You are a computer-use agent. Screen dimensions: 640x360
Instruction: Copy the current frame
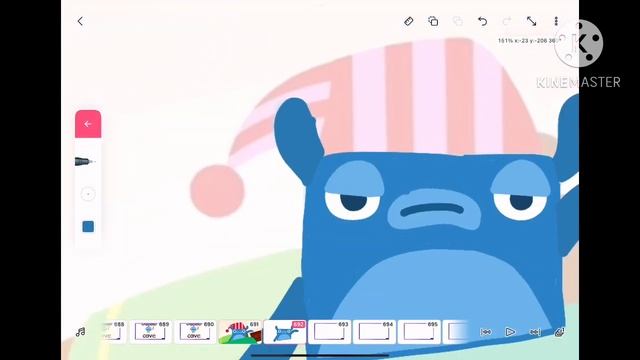433,21
